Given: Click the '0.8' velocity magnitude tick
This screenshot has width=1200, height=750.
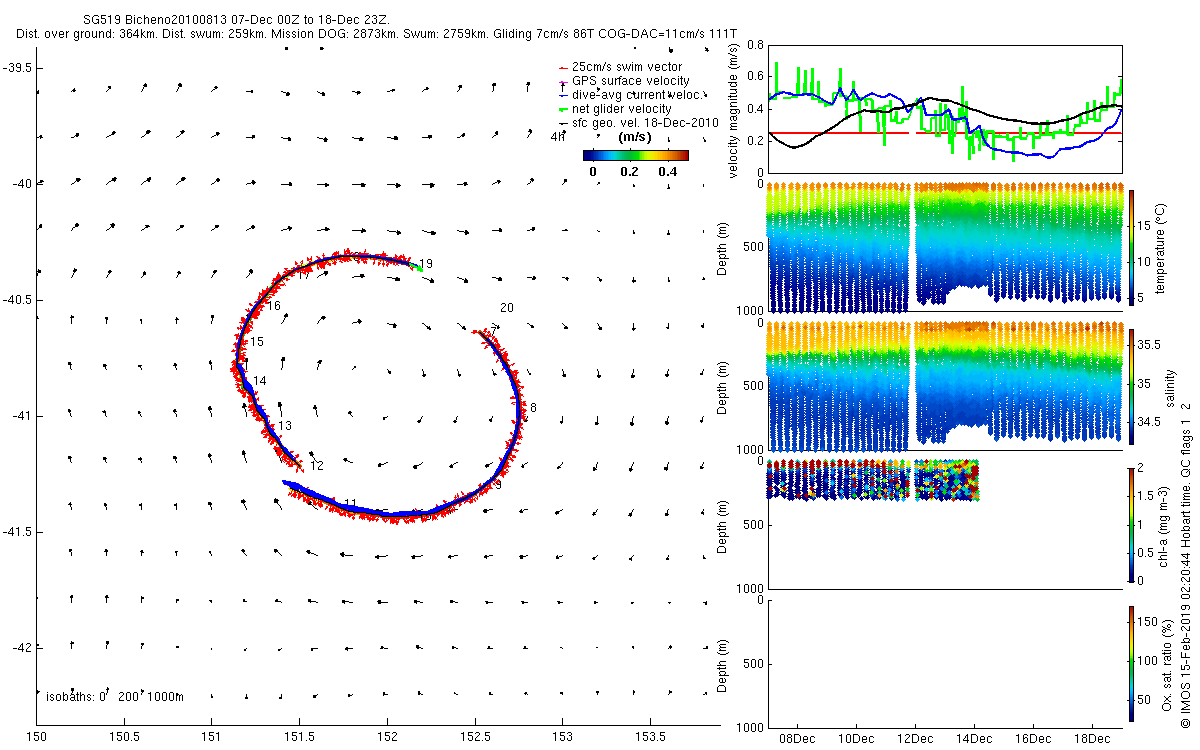Looking at the screenshot, I should [x=755, y=45].
